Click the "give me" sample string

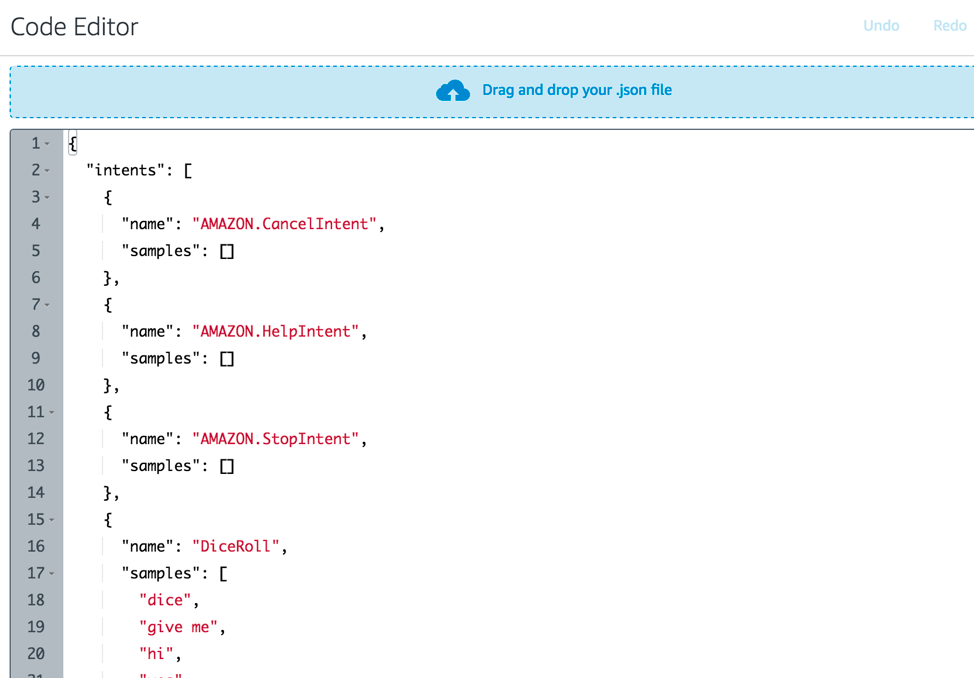182,627
